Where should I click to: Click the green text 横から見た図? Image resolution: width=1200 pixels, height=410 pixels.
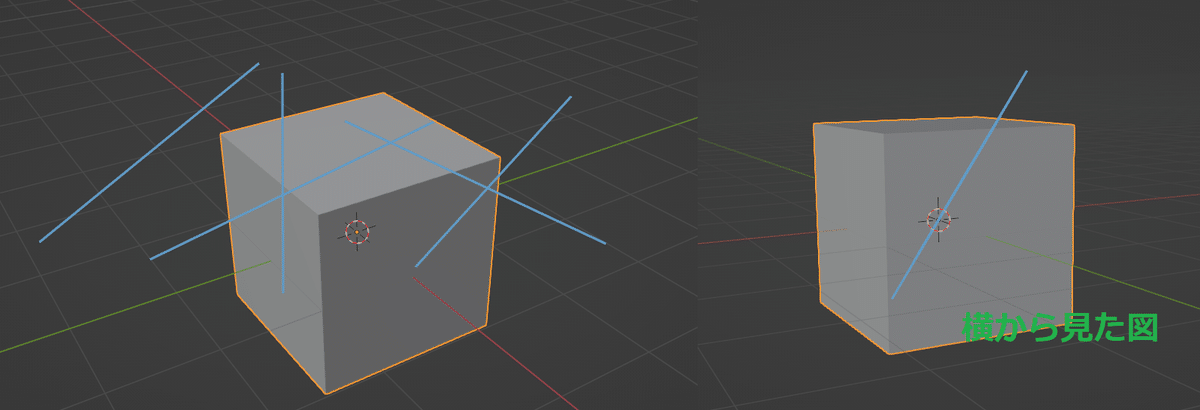click(x=1060, y=327)
